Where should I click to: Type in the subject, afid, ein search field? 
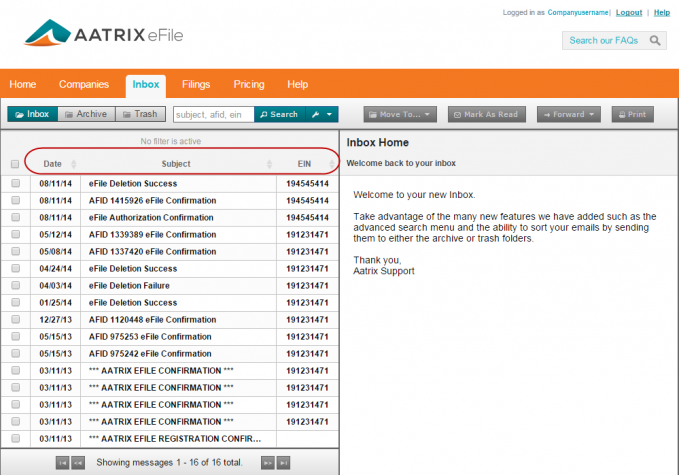[213, 114]
